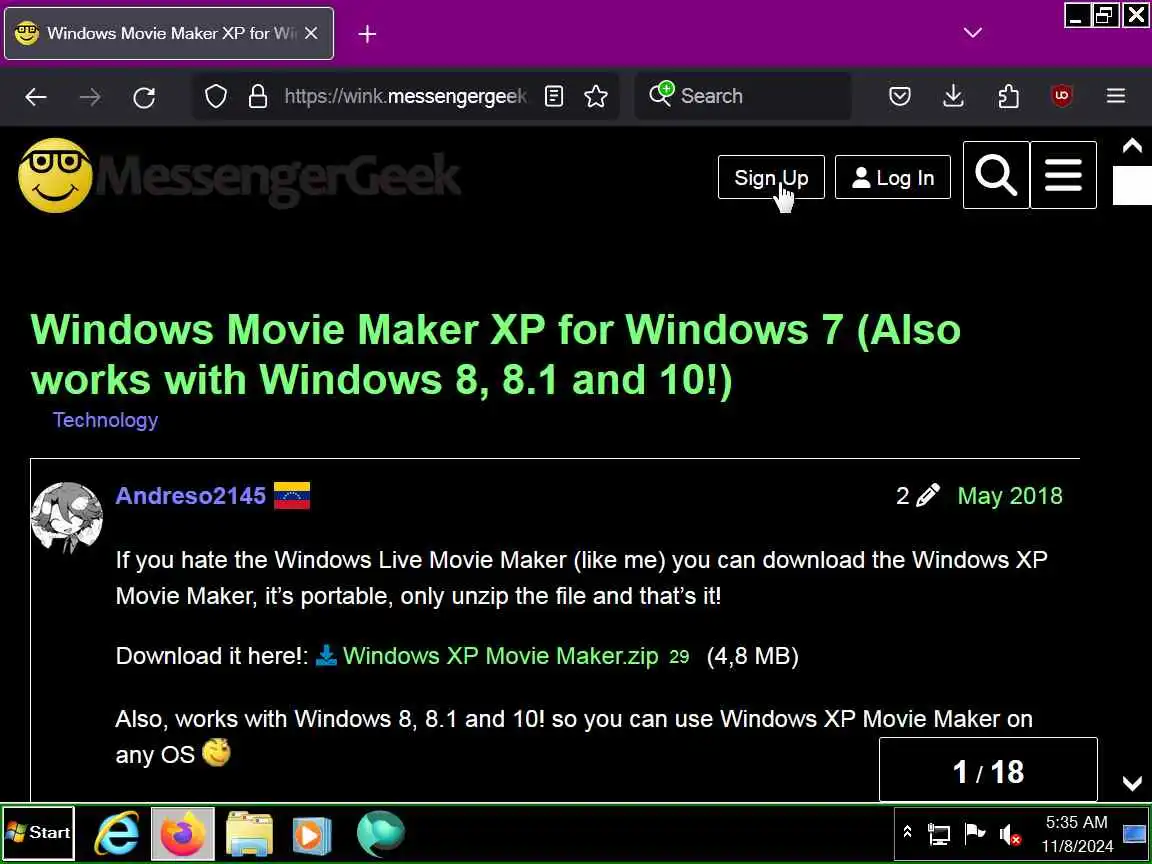Focus the Firefox Search box
Viewport: 1152px width, 864px height.
tap(742, 96)
